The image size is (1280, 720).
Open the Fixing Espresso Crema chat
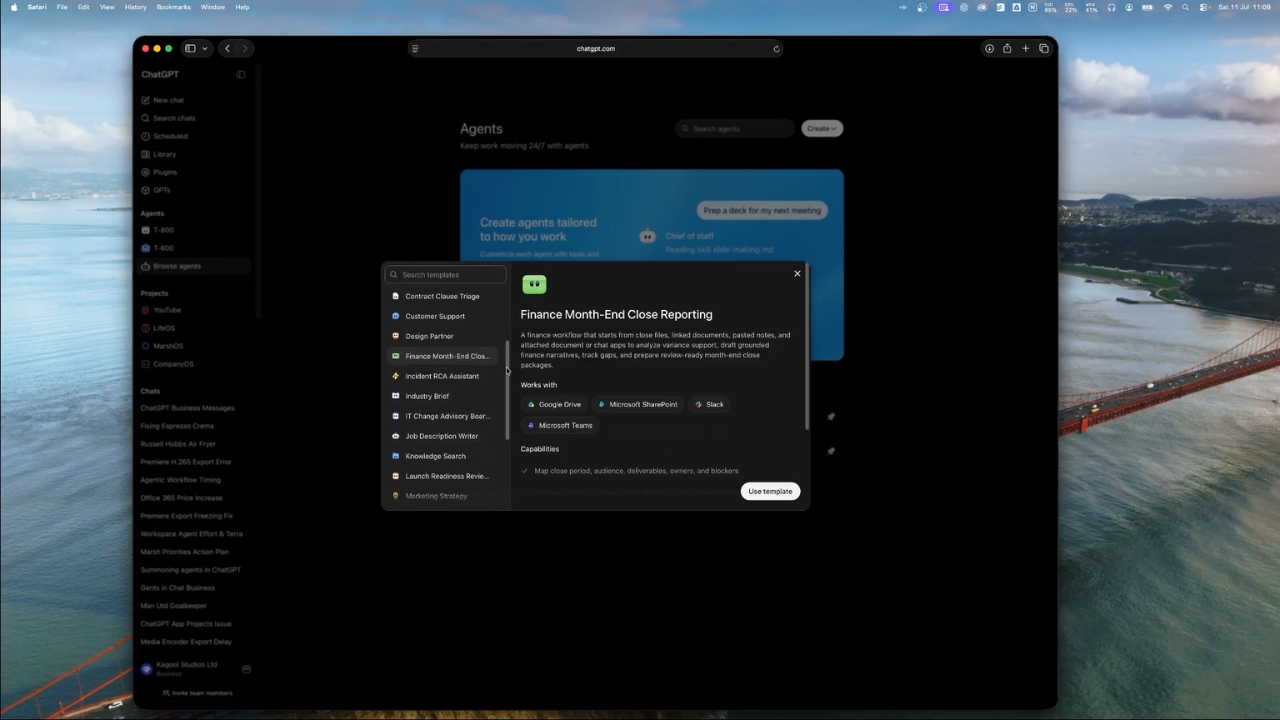pyautogui.click(x=177, y=426)
